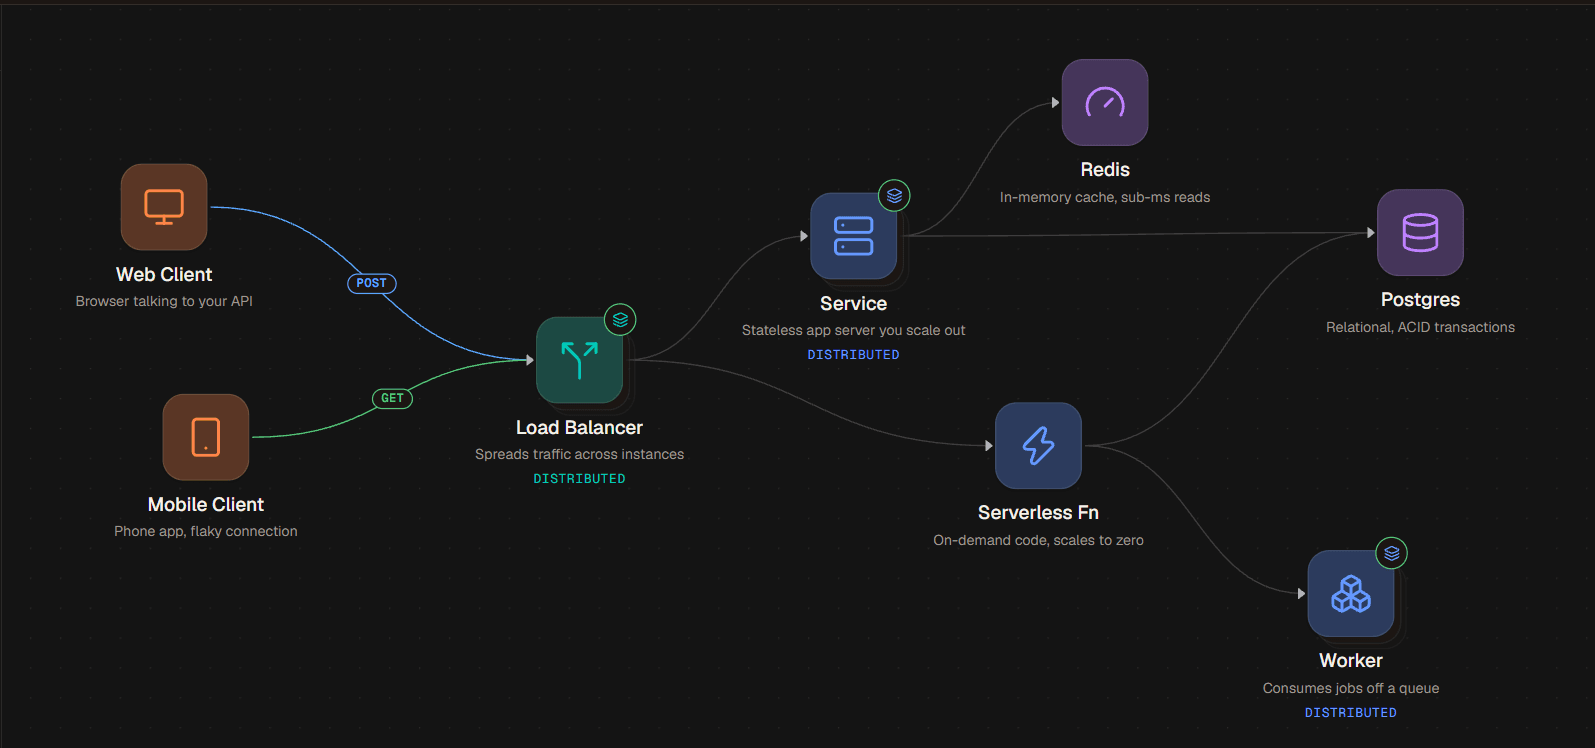Image resolution: width=1595 pixels, height=748 pixels.
Task: Click the layers badge on Service
Action: tap(894, 196)
